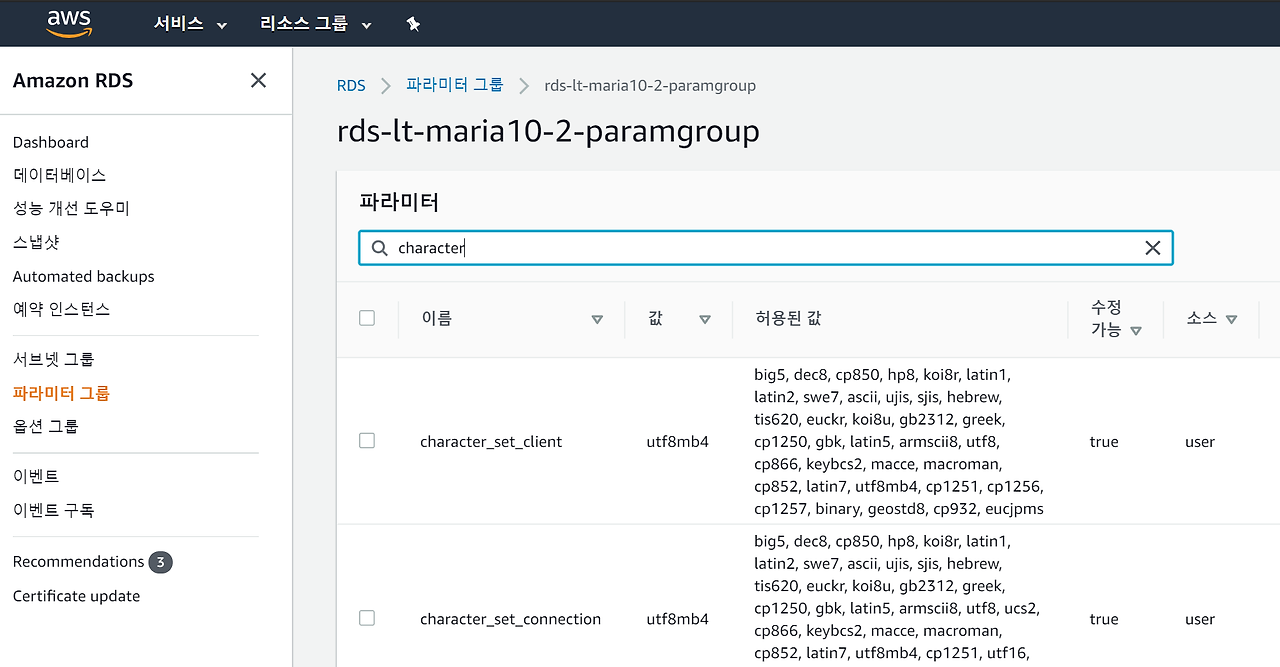
Task: Click the parameter search field
Action: (765, 248)
